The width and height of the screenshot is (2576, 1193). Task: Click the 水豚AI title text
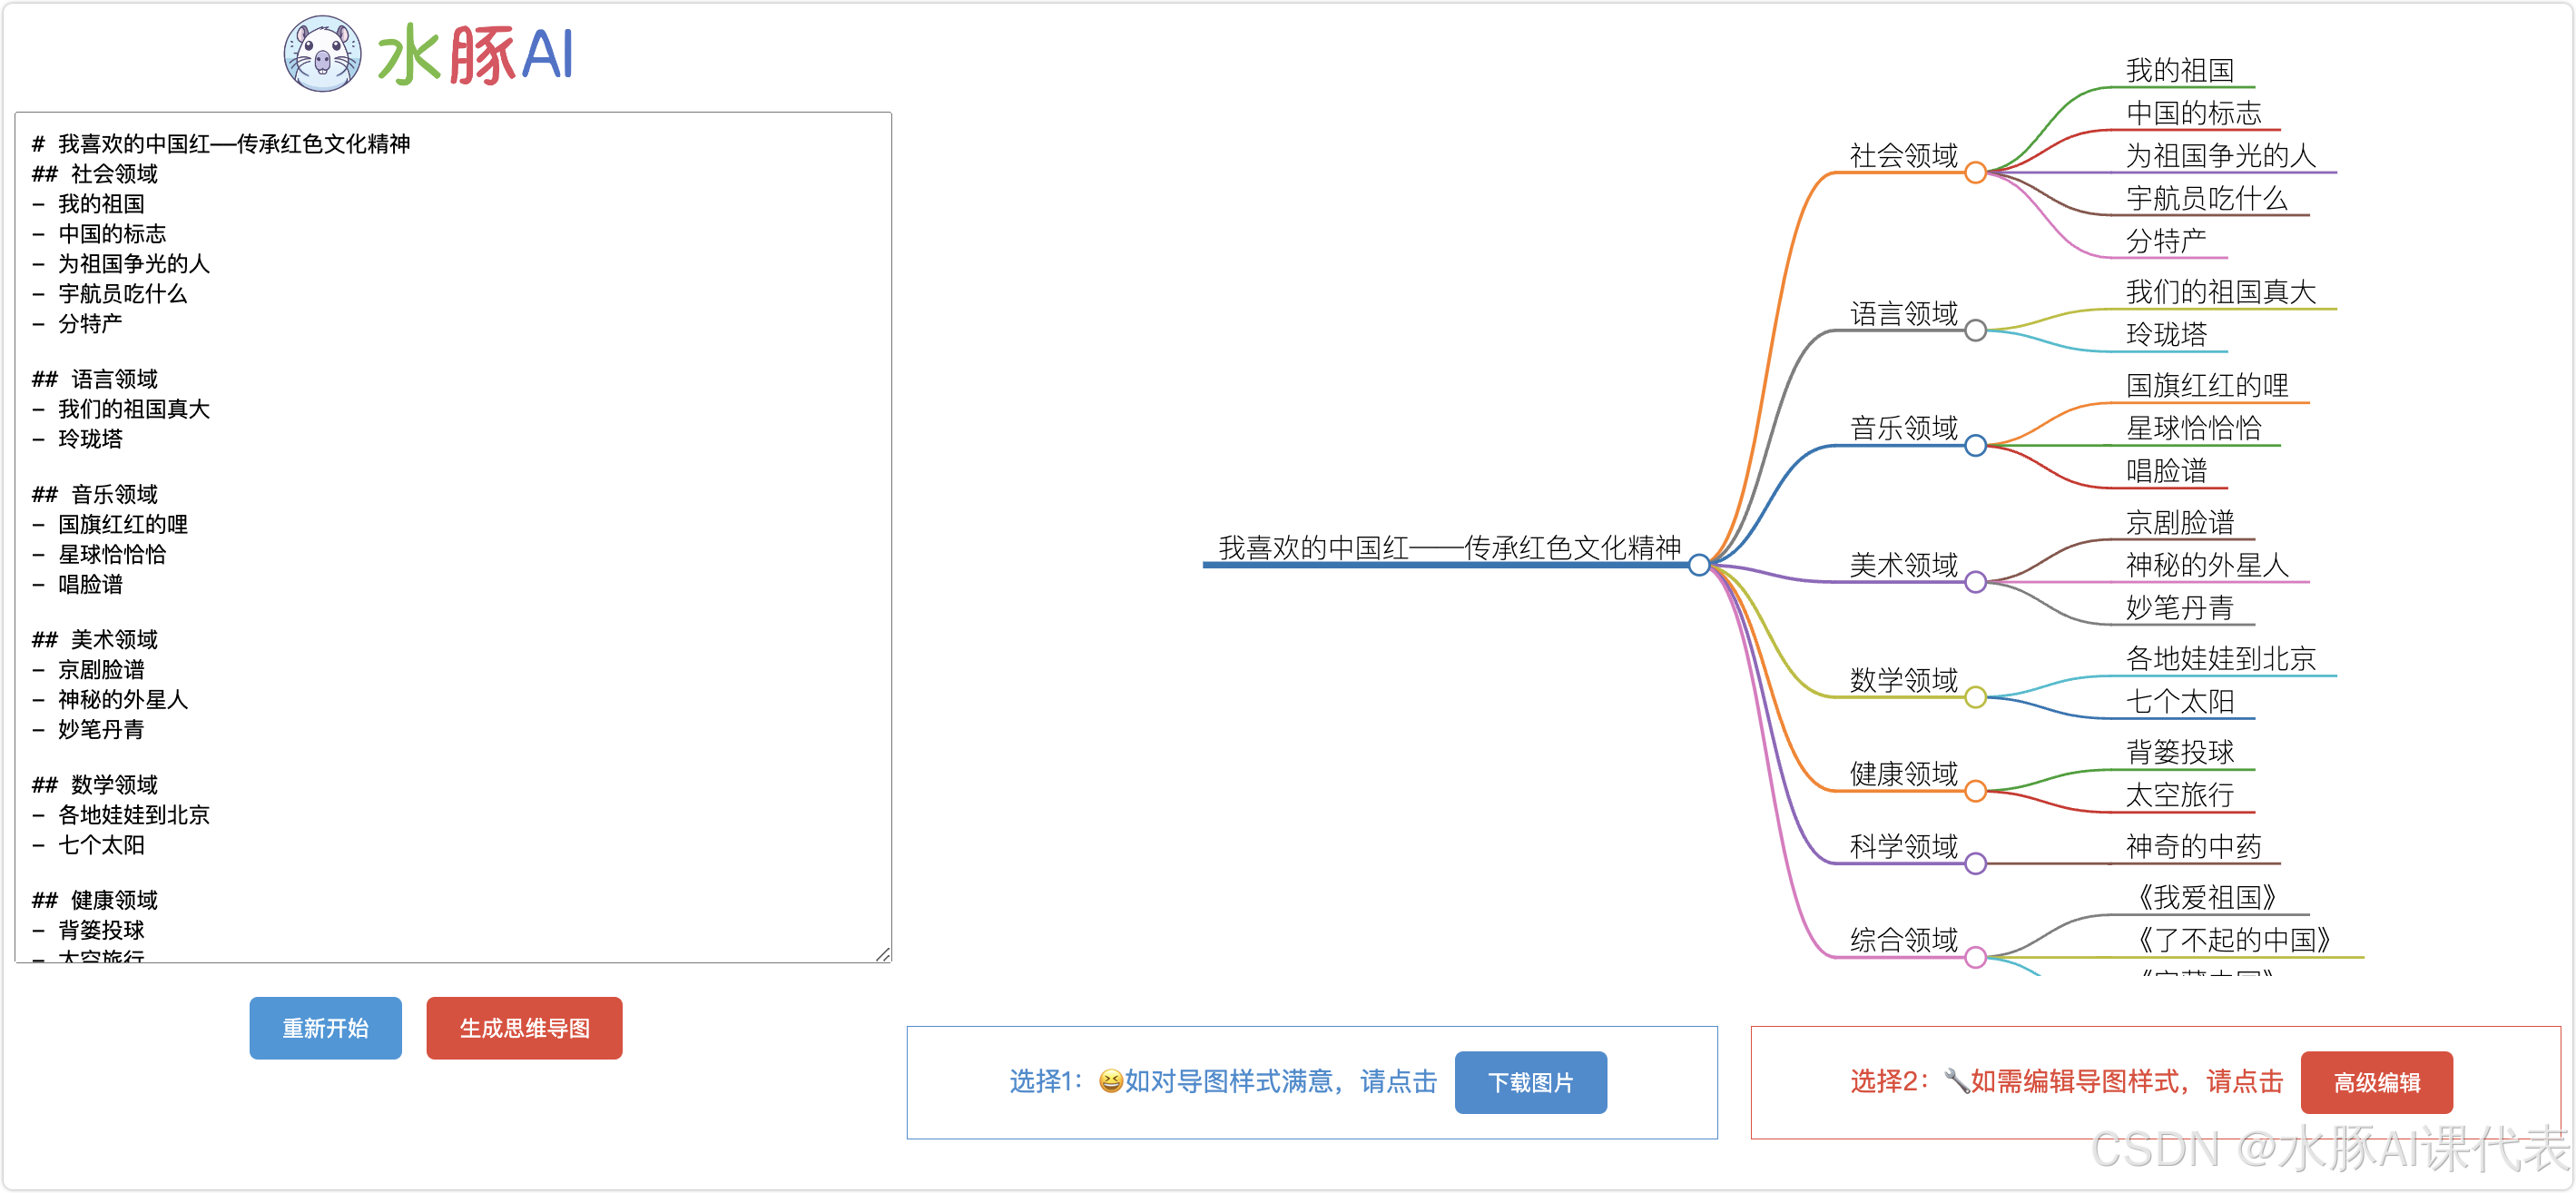coord(476,55)
